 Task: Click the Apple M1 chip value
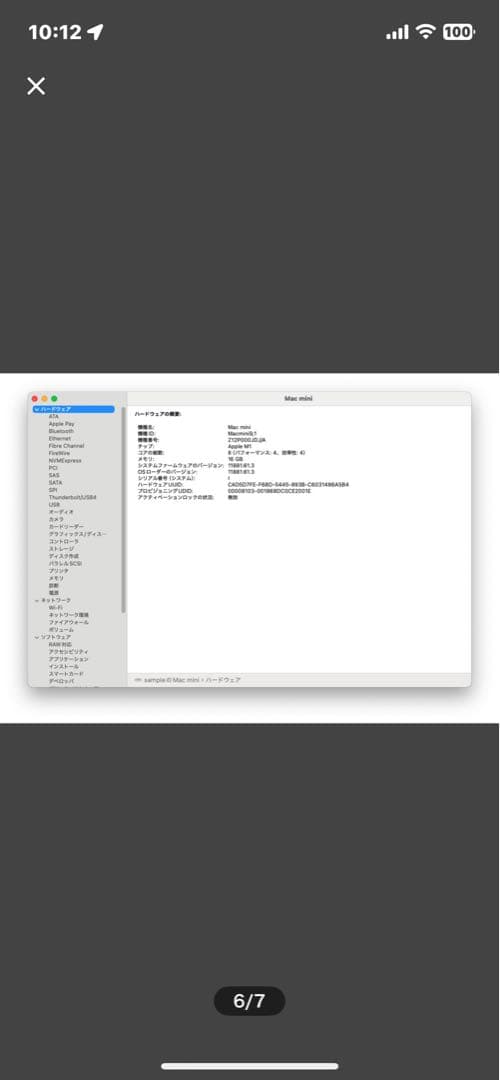240,446
